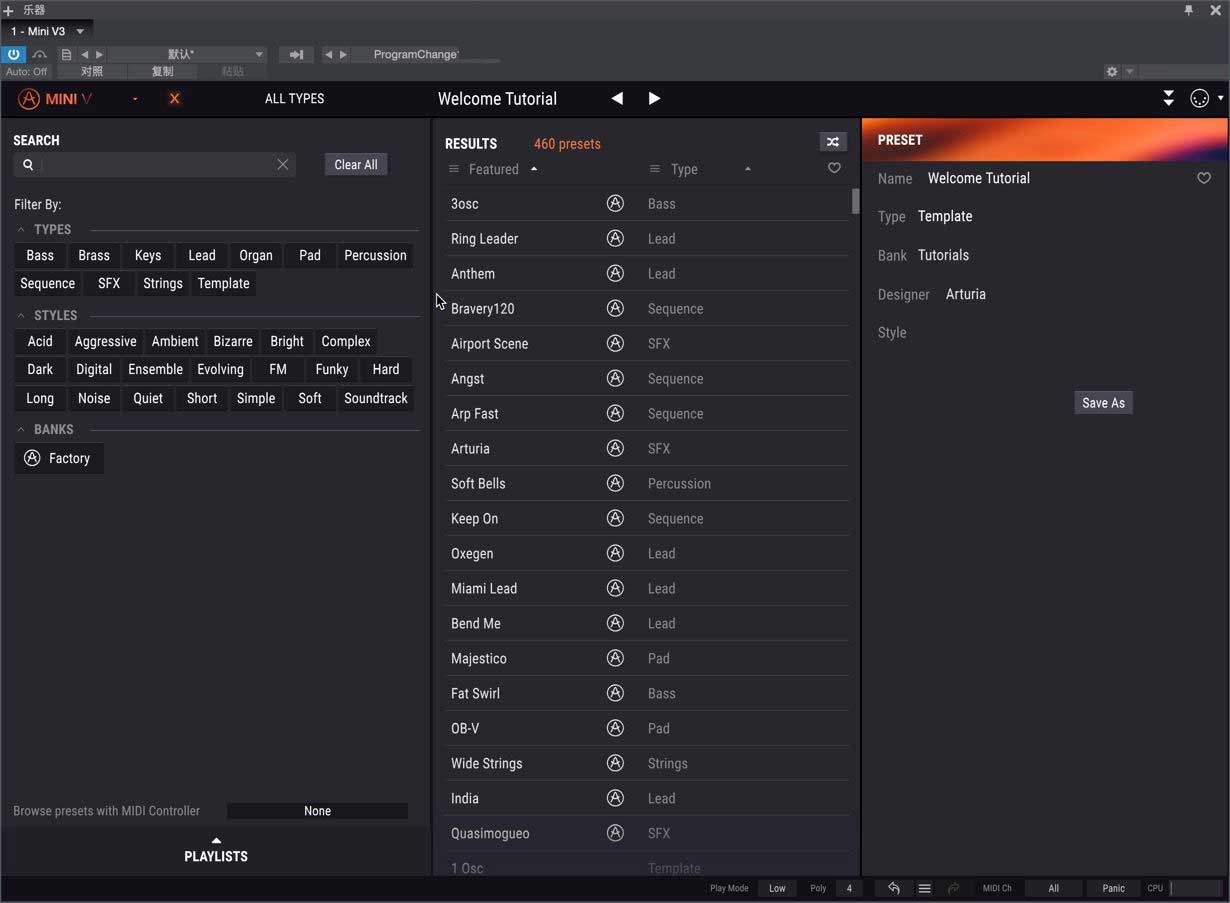Click the 对照 compare button
The height and width of the screenshot is (903, 1230).
tap(92, 72)
